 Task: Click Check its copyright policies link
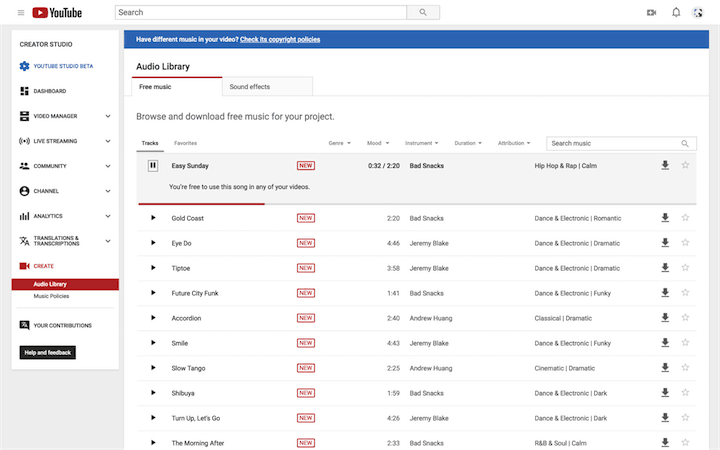(x=280, y=39)
